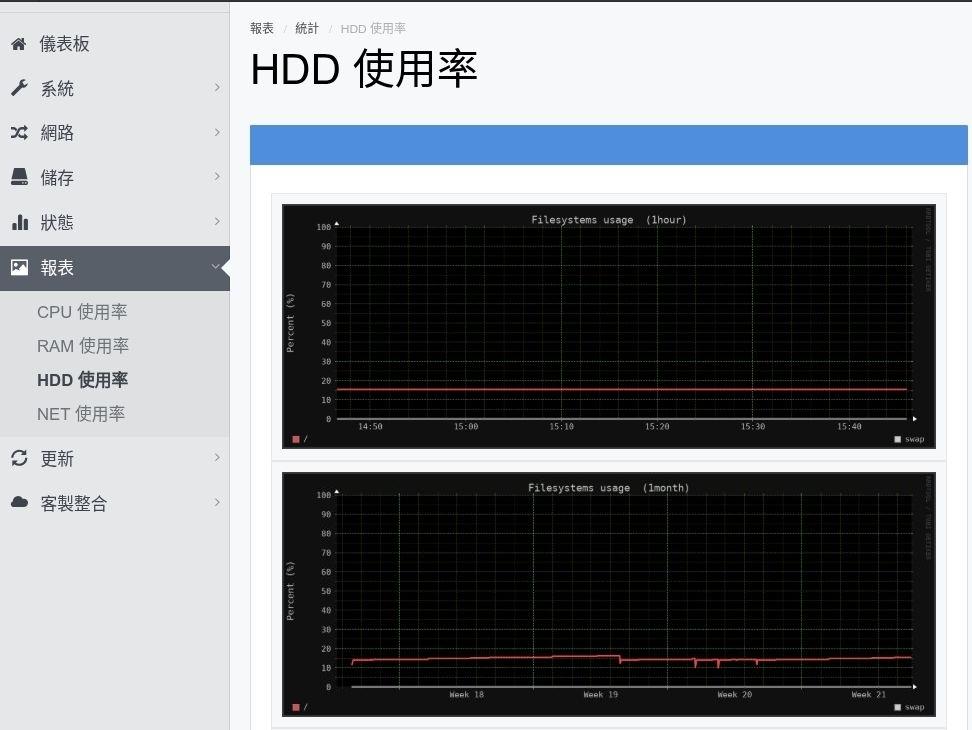Open the 狀態 menu item
Image resolution: width=972 pixels, height=730 pixels.
click(115, 222)
